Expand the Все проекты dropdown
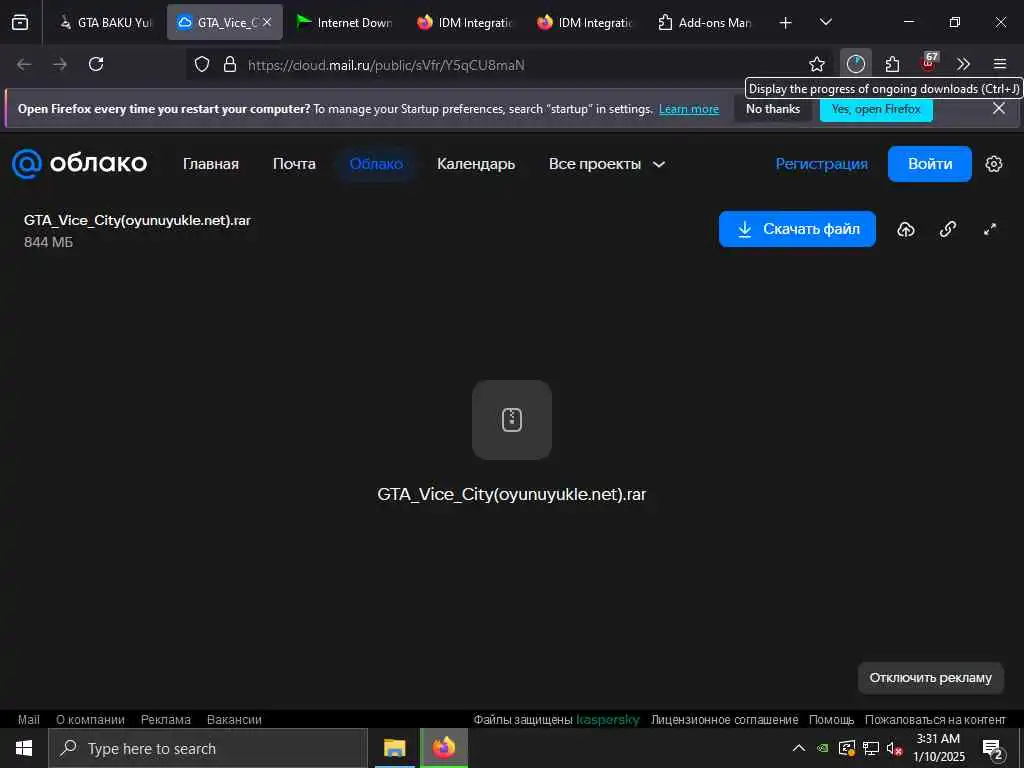The image size is (1024, 768). click(607, 164)
